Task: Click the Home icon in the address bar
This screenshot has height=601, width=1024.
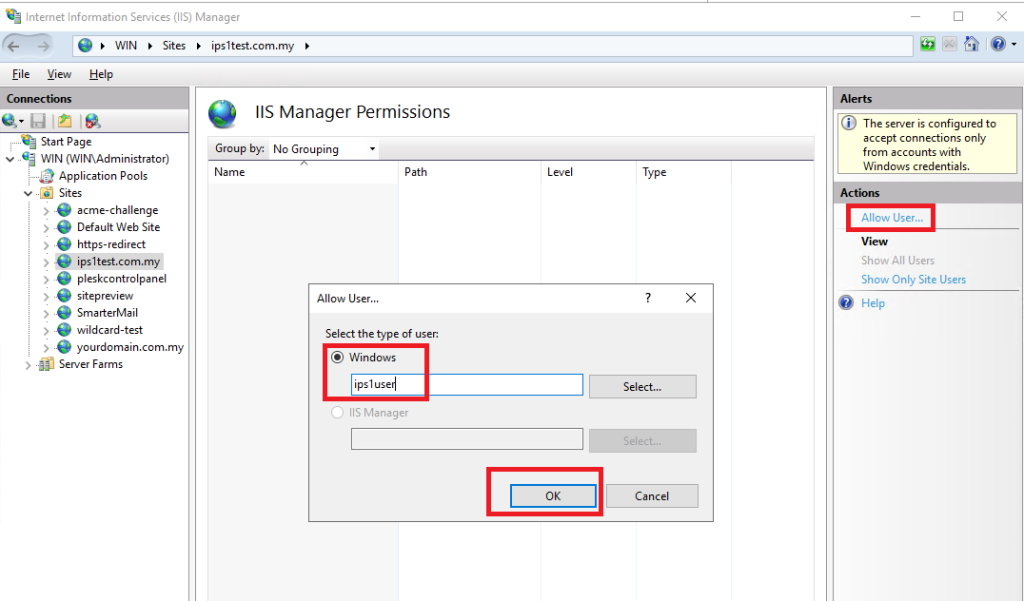Action: tap(971, 44)
